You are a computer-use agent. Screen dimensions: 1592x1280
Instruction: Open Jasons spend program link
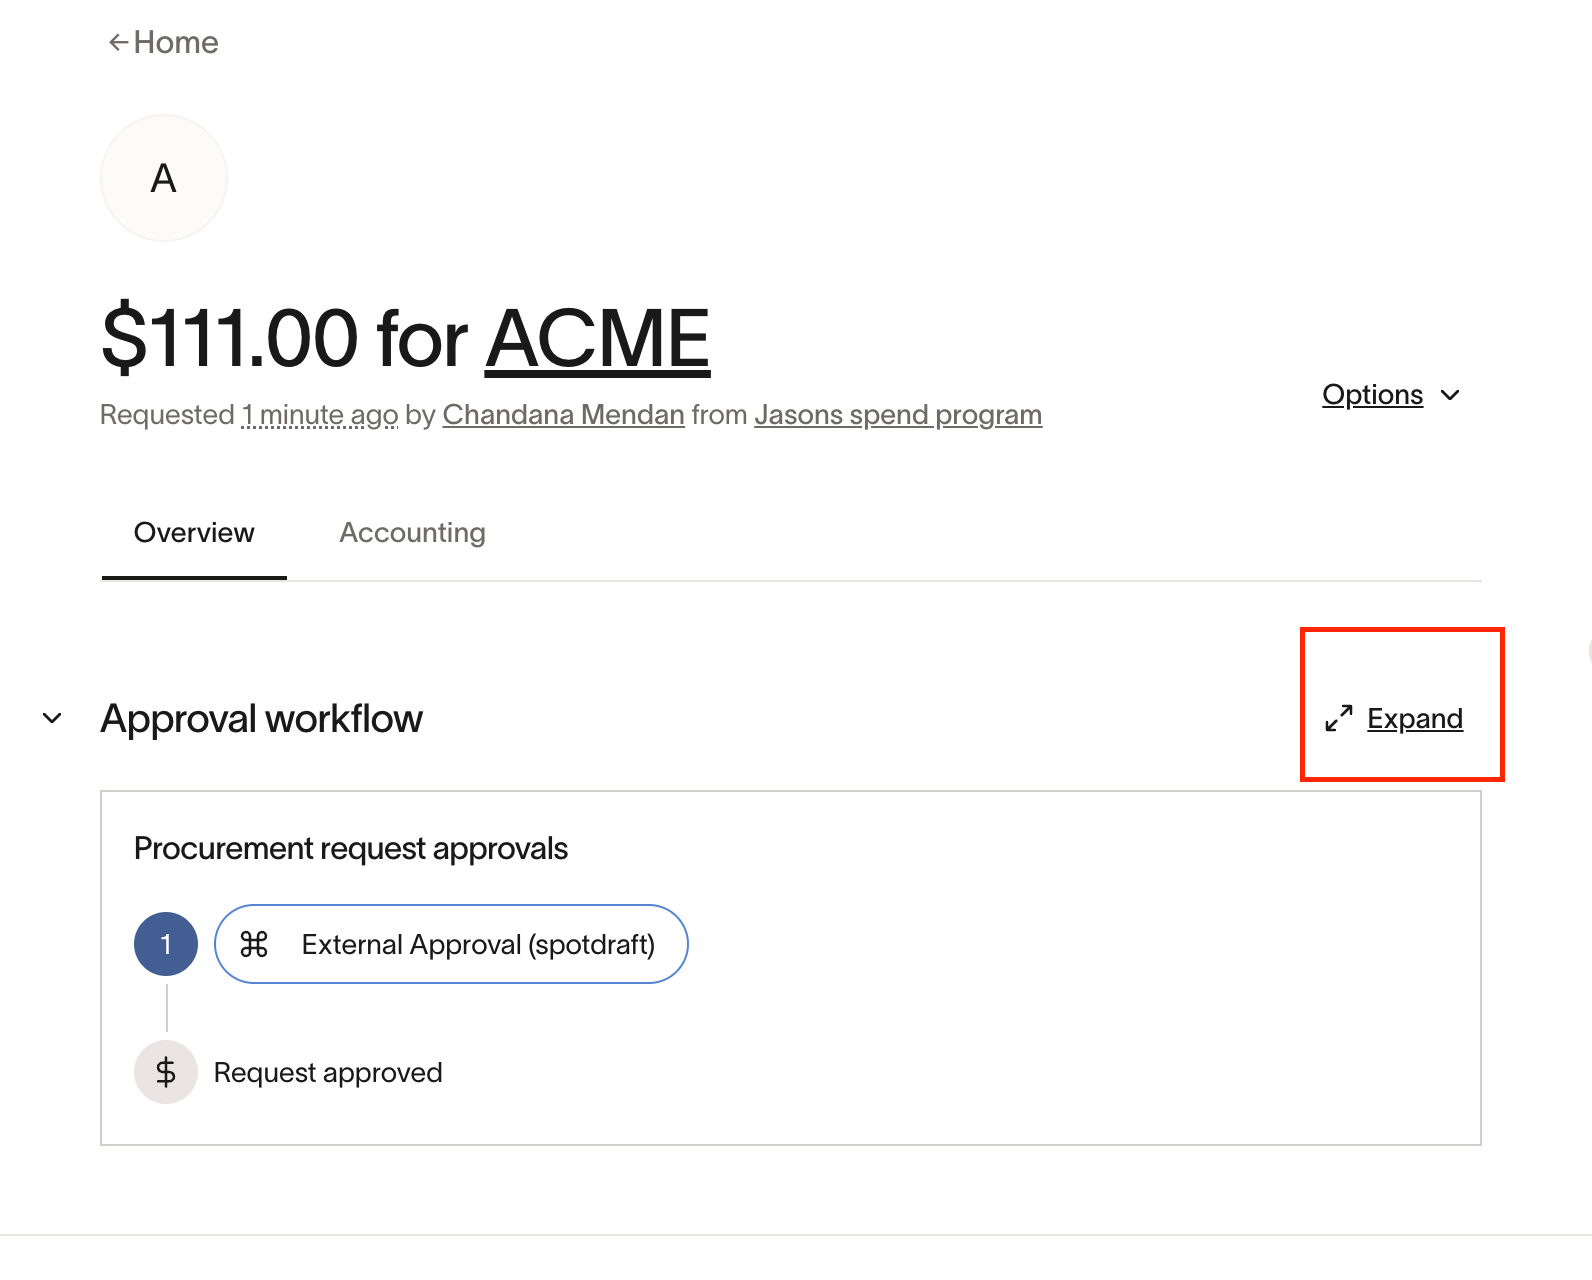pos(897,414)
